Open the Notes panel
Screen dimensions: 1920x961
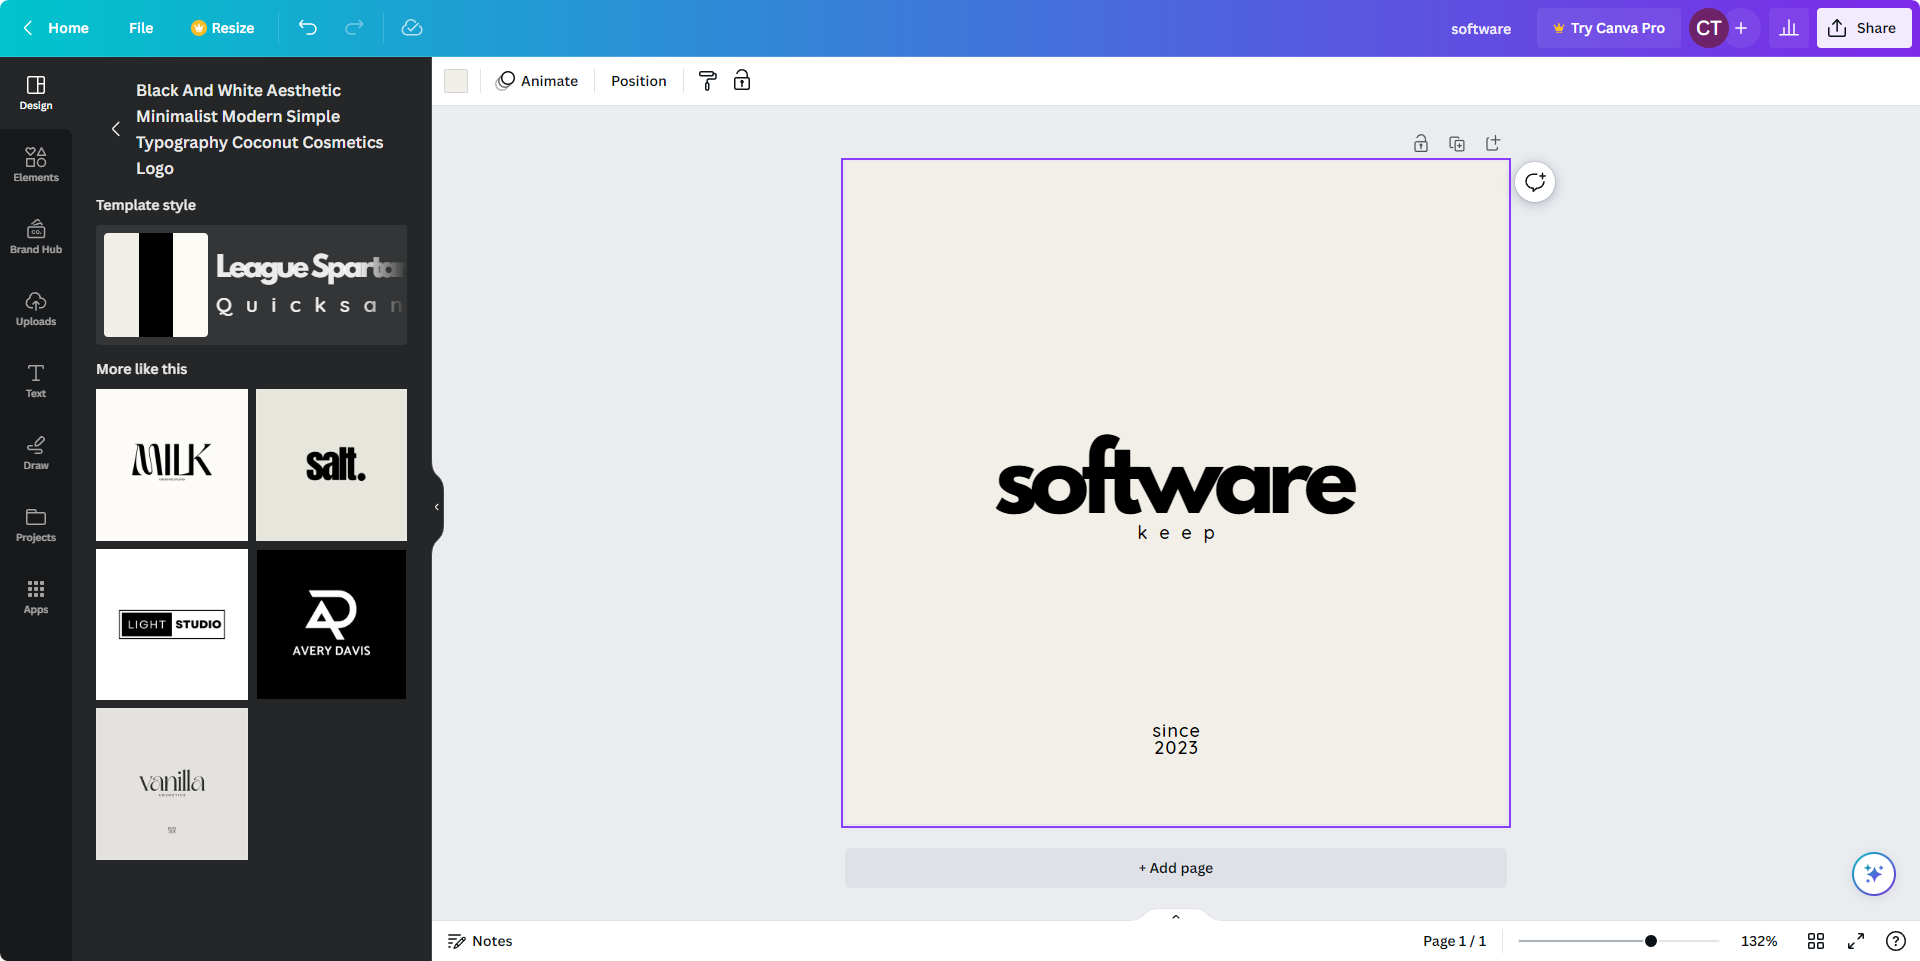pos(480,941)
